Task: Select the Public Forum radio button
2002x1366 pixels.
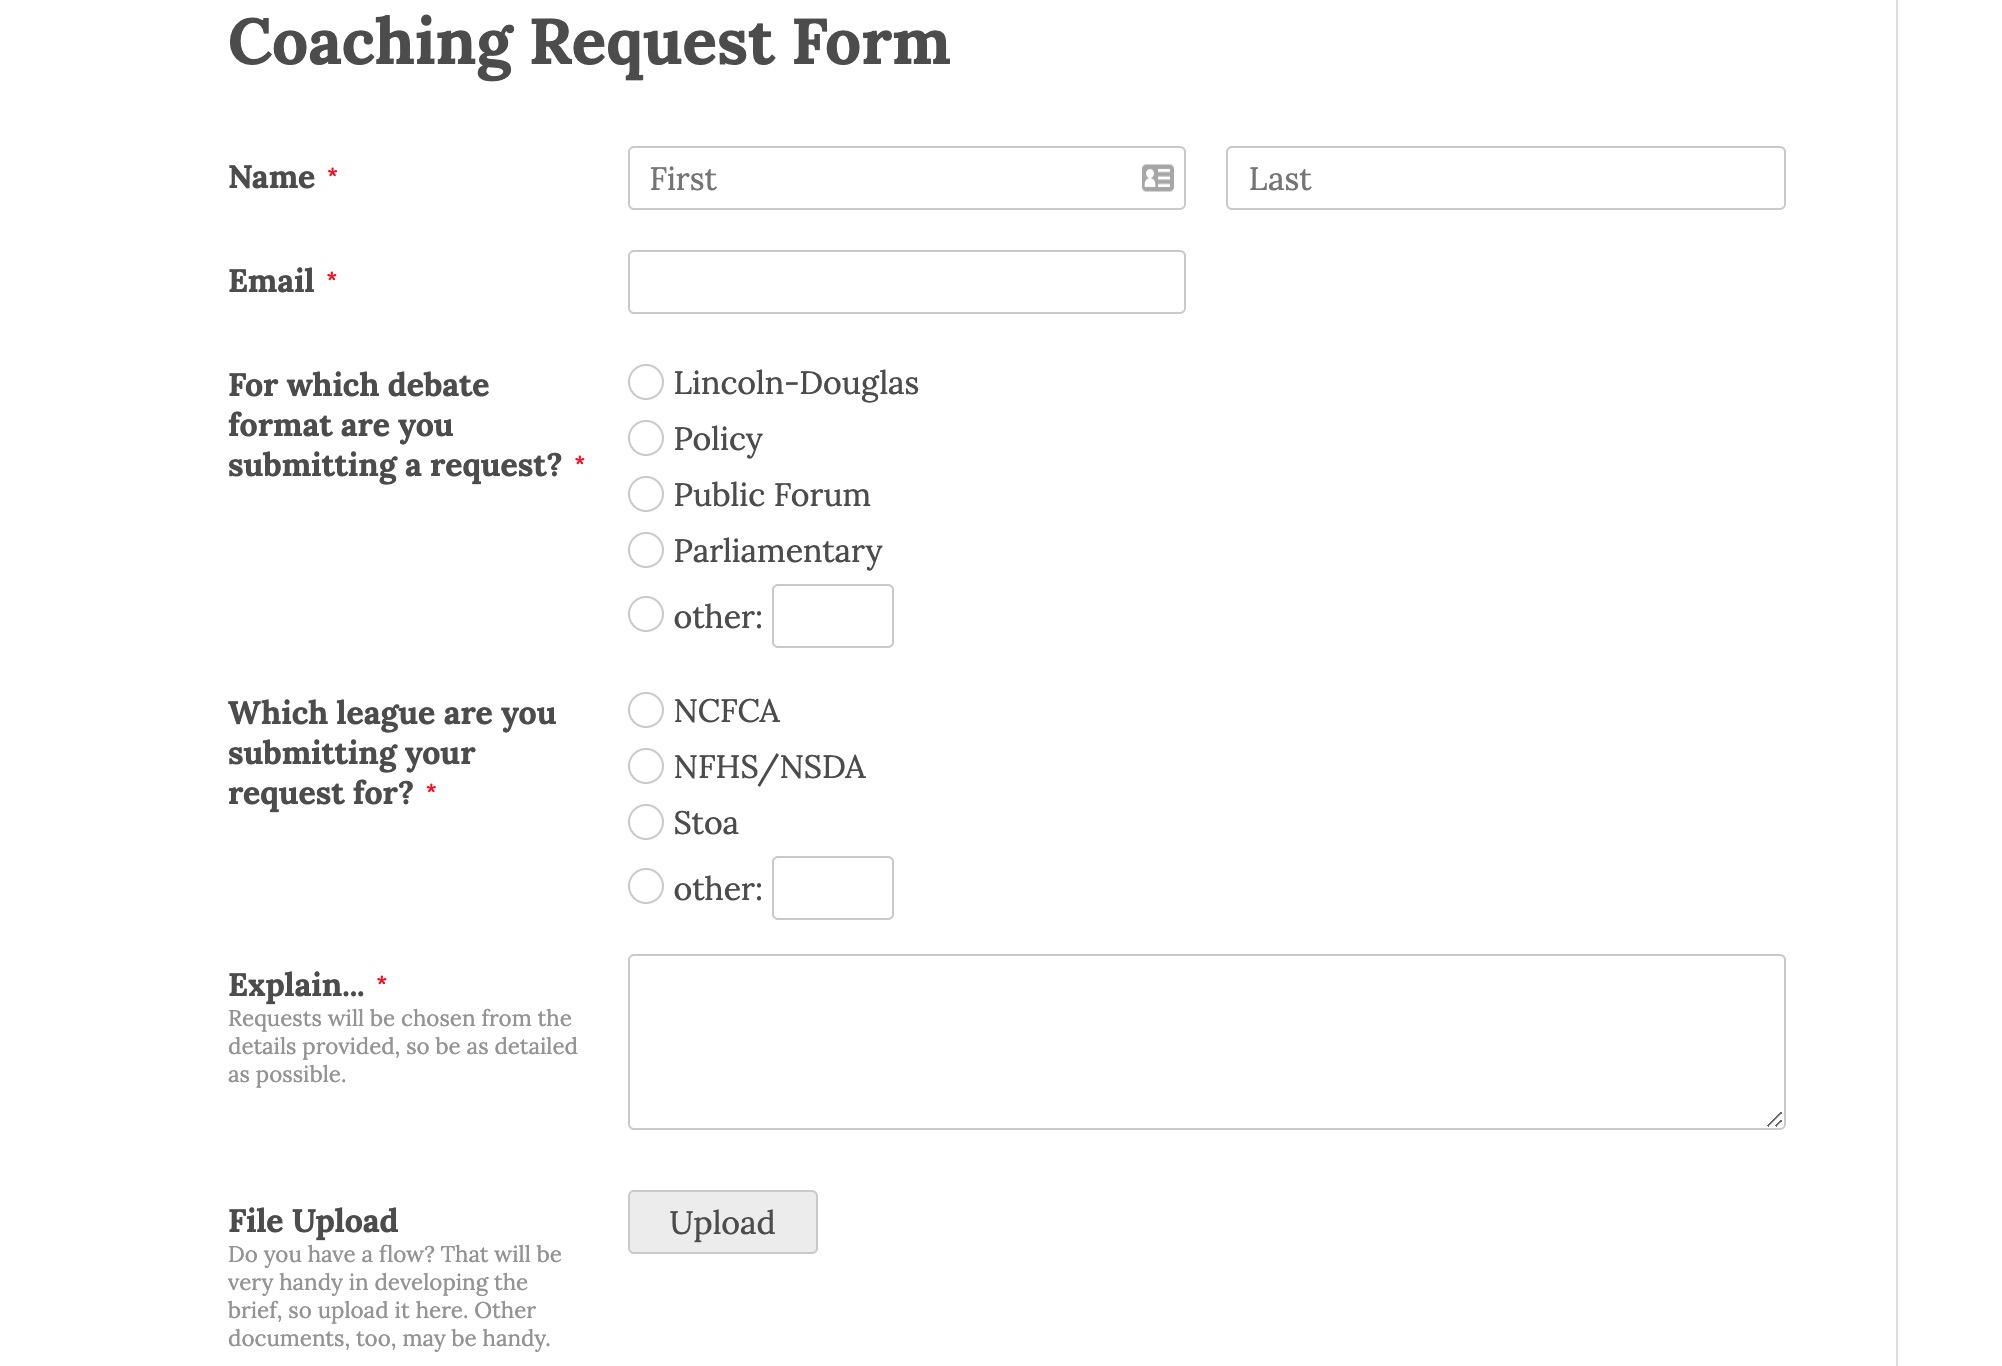Action: [646, 494]
